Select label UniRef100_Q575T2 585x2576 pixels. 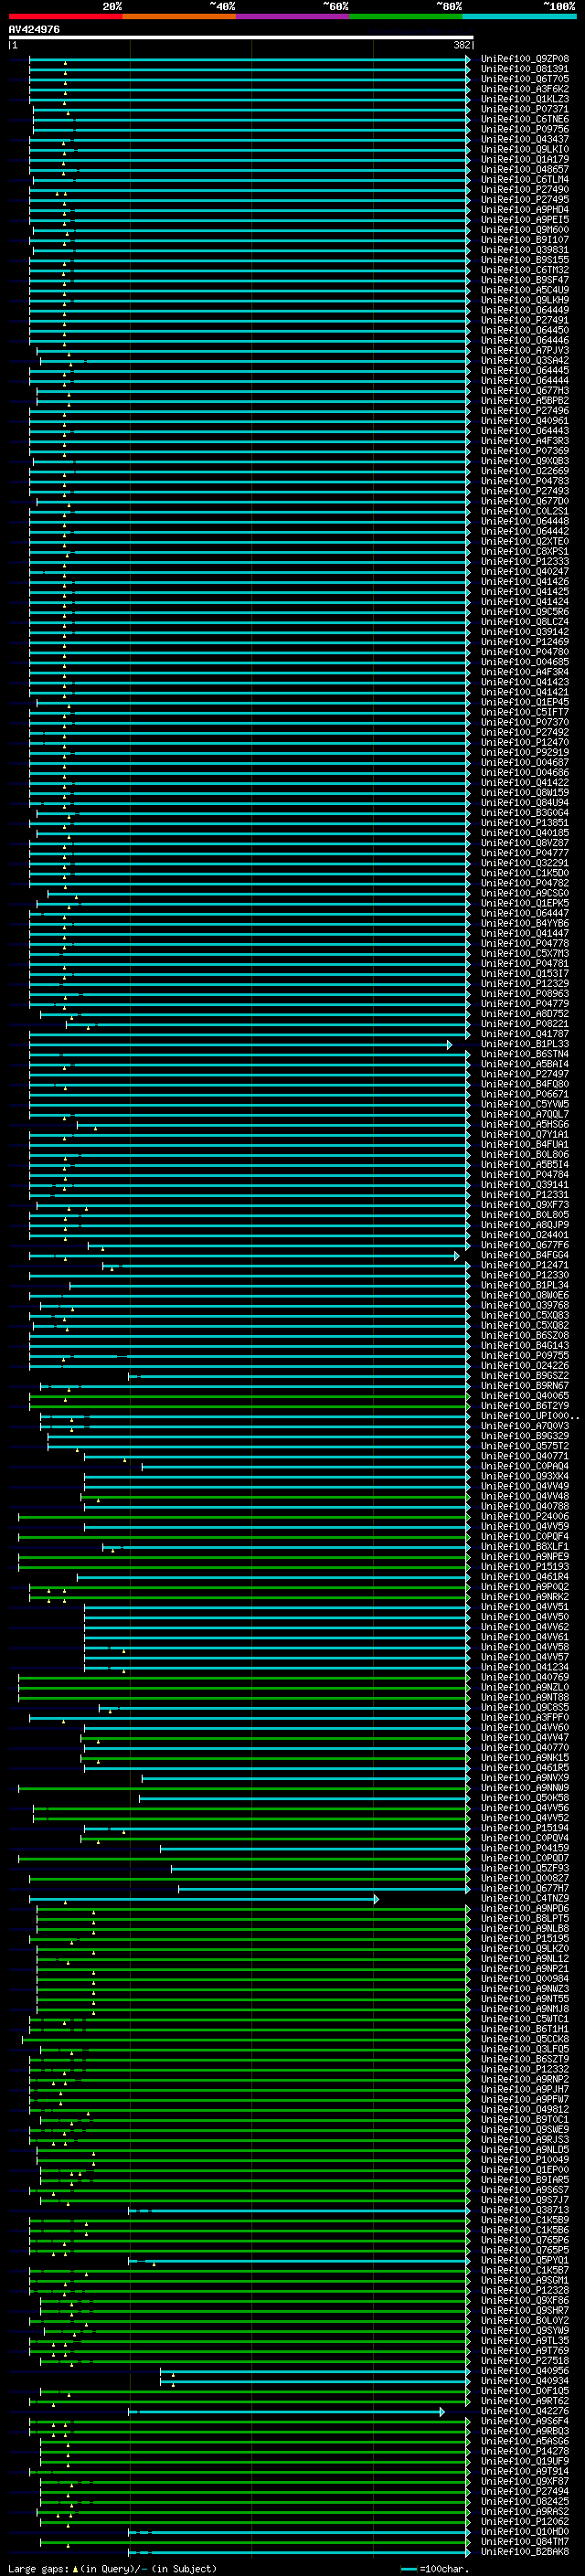[525, 1446]
